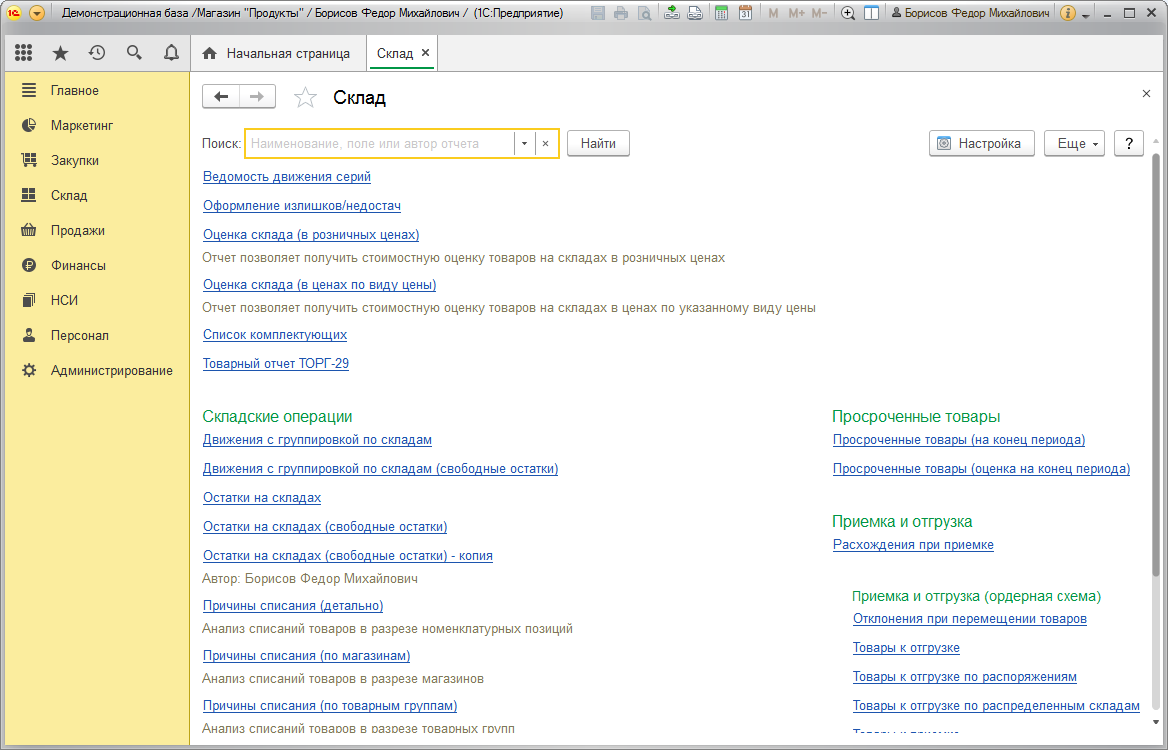This screenshot has height=750, width=1168.
Task: Open the main menu orange dropdown button
Action: [x=36, y=13]
